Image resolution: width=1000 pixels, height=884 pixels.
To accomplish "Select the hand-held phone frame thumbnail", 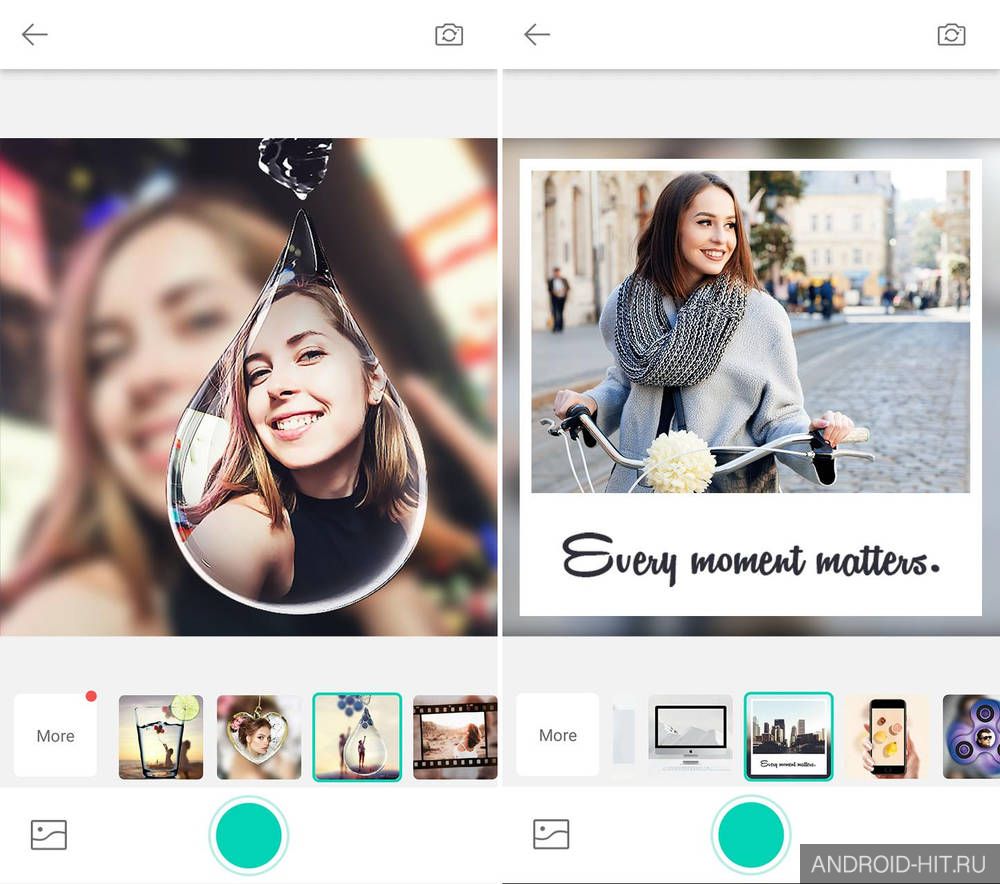I will [x=888, y=737].
